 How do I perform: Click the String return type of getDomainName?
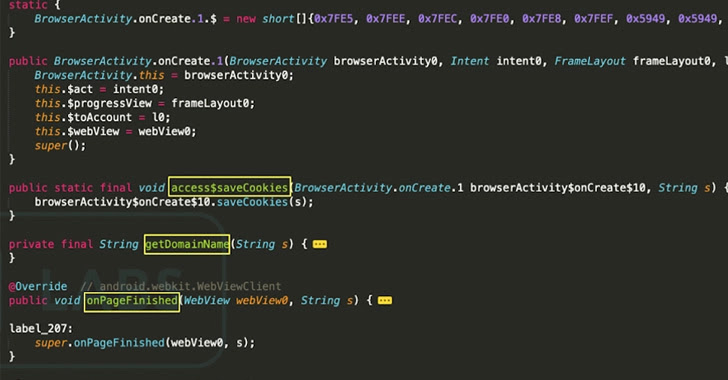tap(119, 244)
